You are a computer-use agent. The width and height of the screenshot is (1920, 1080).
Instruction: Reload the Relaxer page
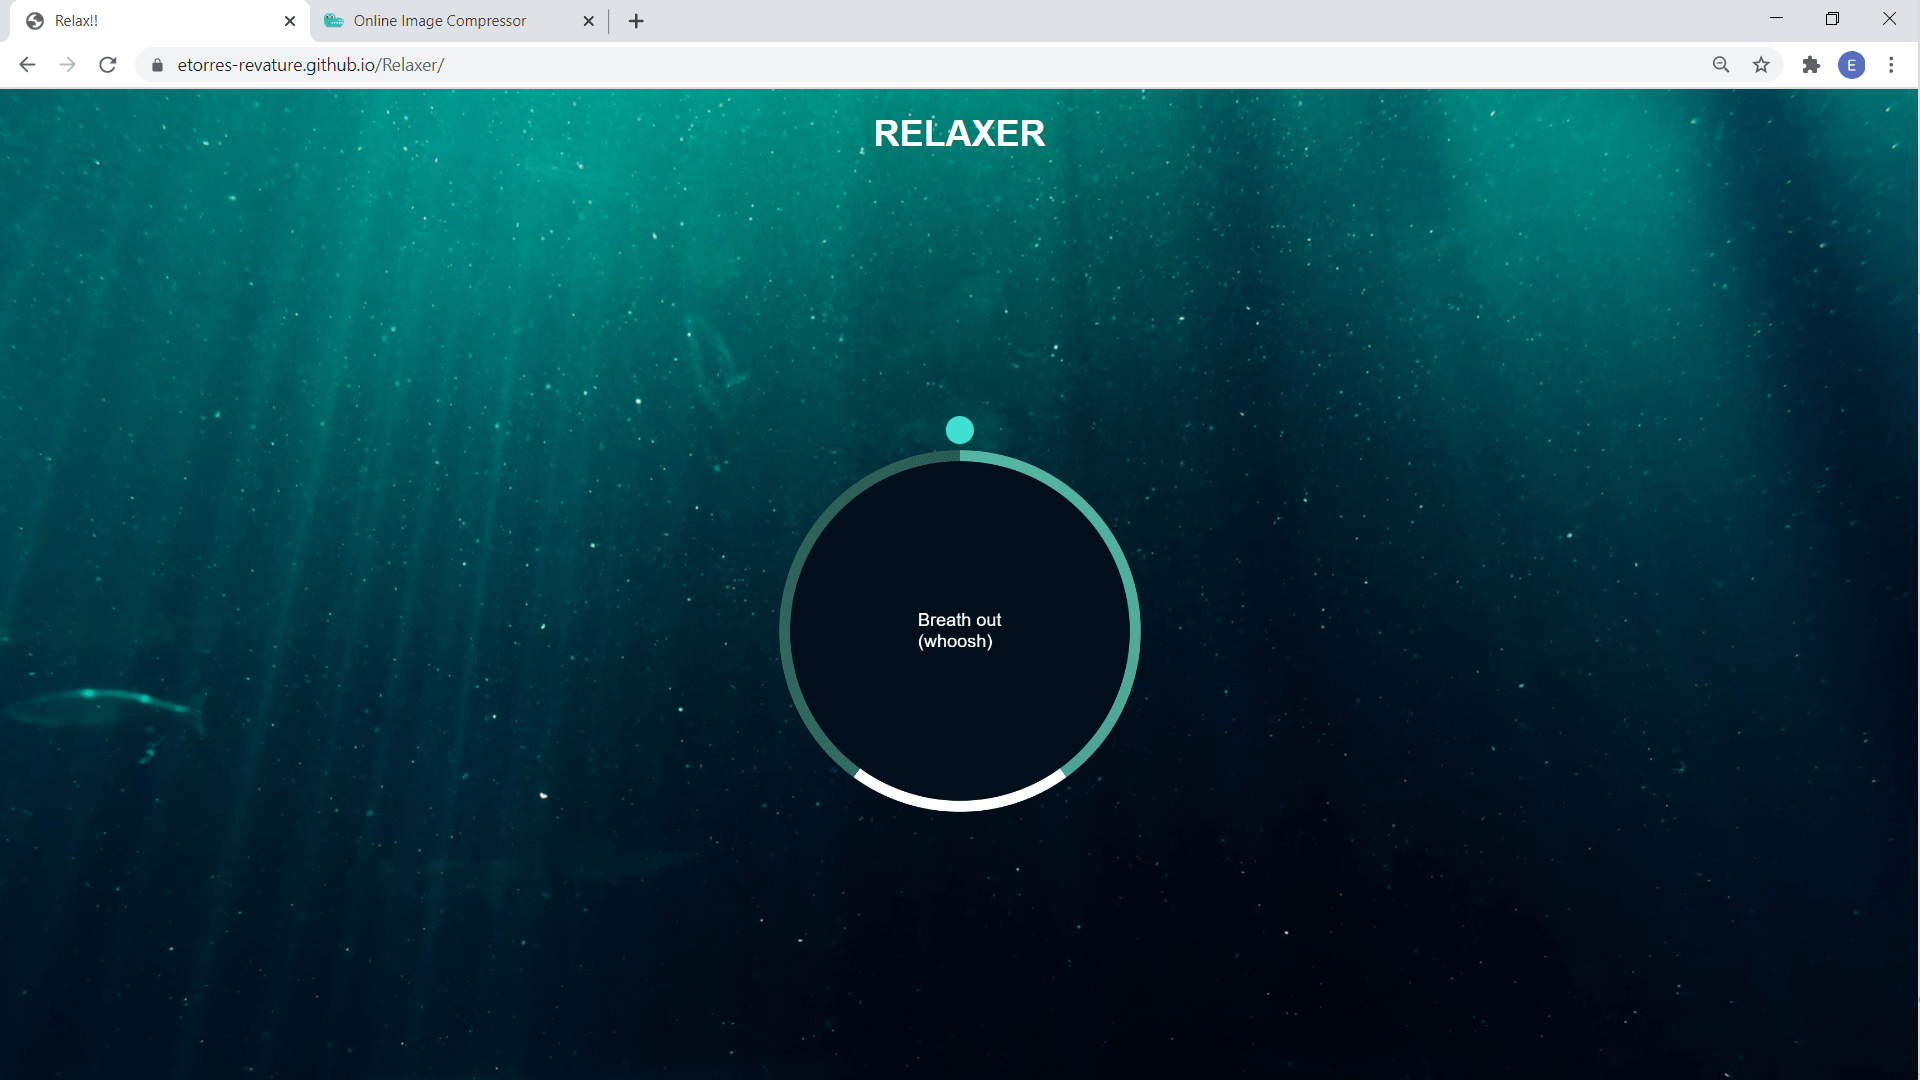click(x=108, y=65)
